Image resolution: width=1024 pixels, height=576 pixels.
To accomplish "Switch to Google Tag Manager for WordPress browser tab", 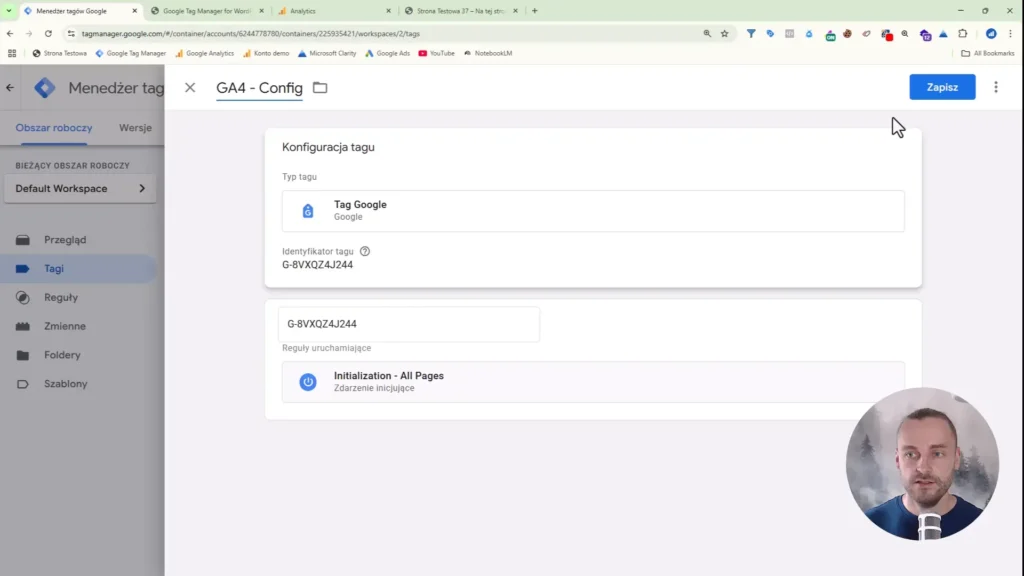I will tap(206, 11).
